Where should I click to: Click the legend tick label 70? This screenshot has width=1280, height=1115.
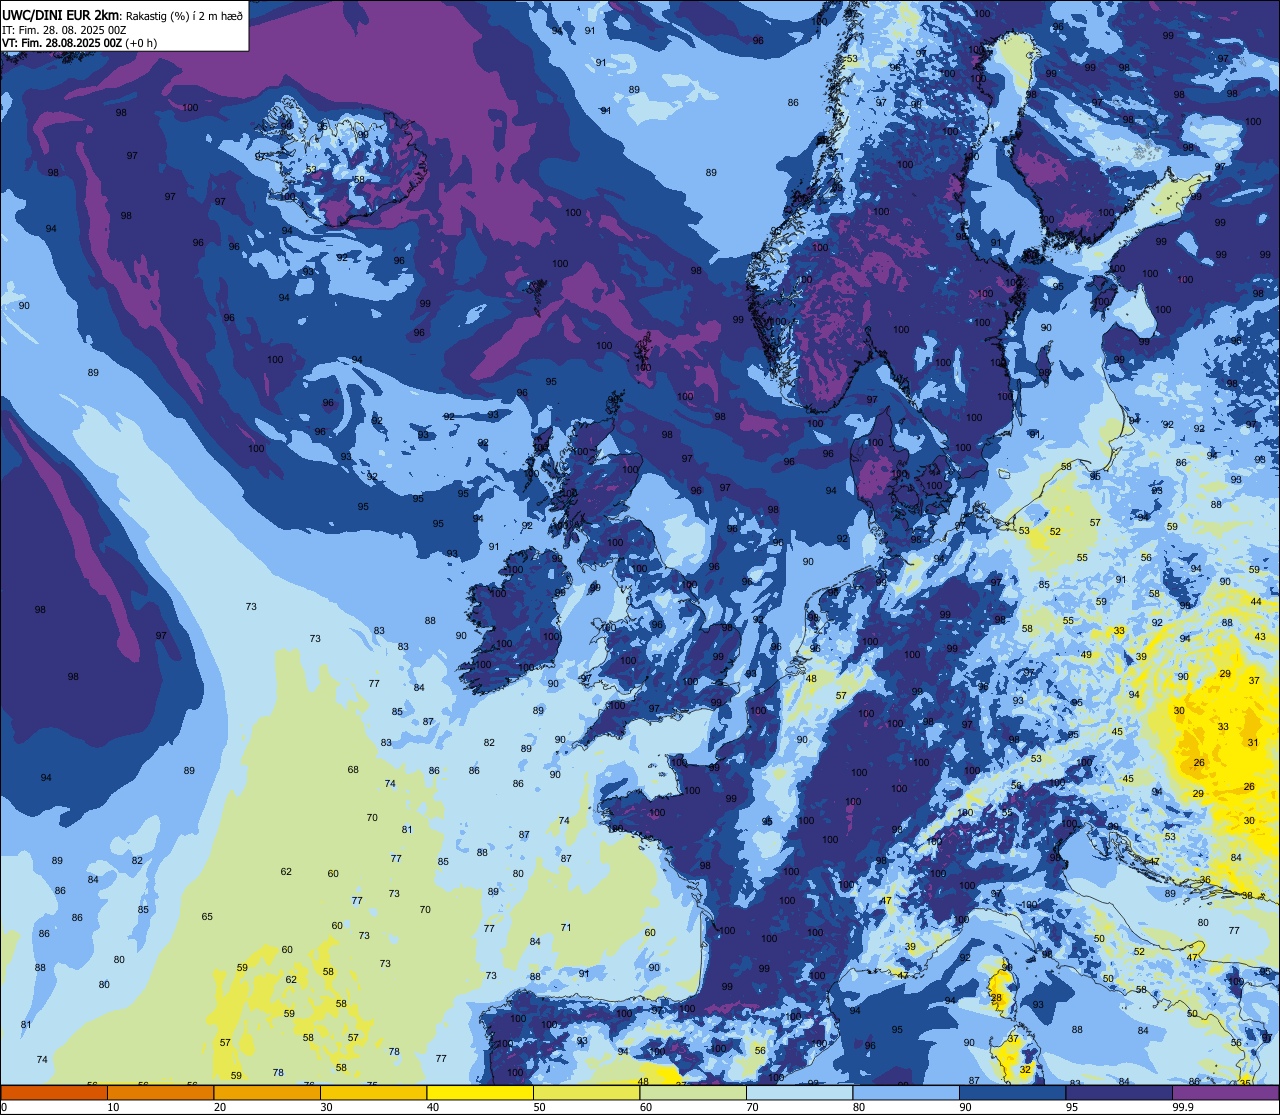(752, 1107)
